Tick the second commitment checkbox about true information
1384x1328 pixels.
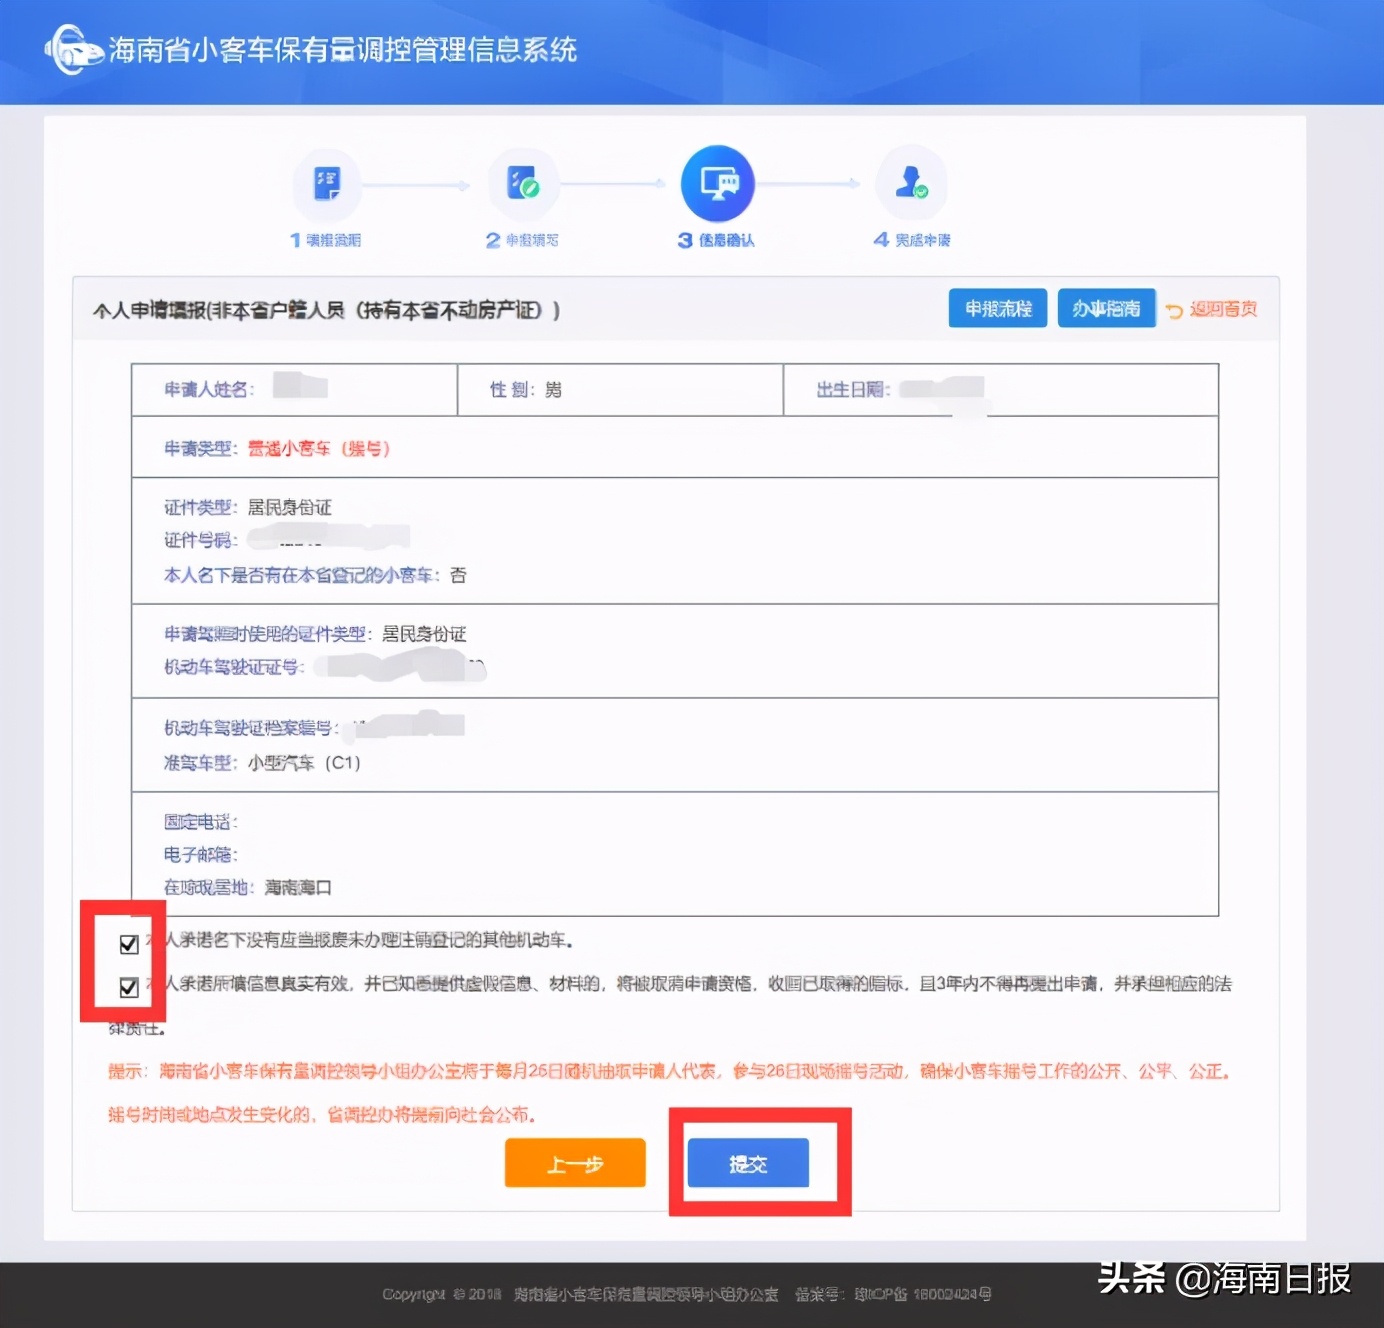pos(128,988)
